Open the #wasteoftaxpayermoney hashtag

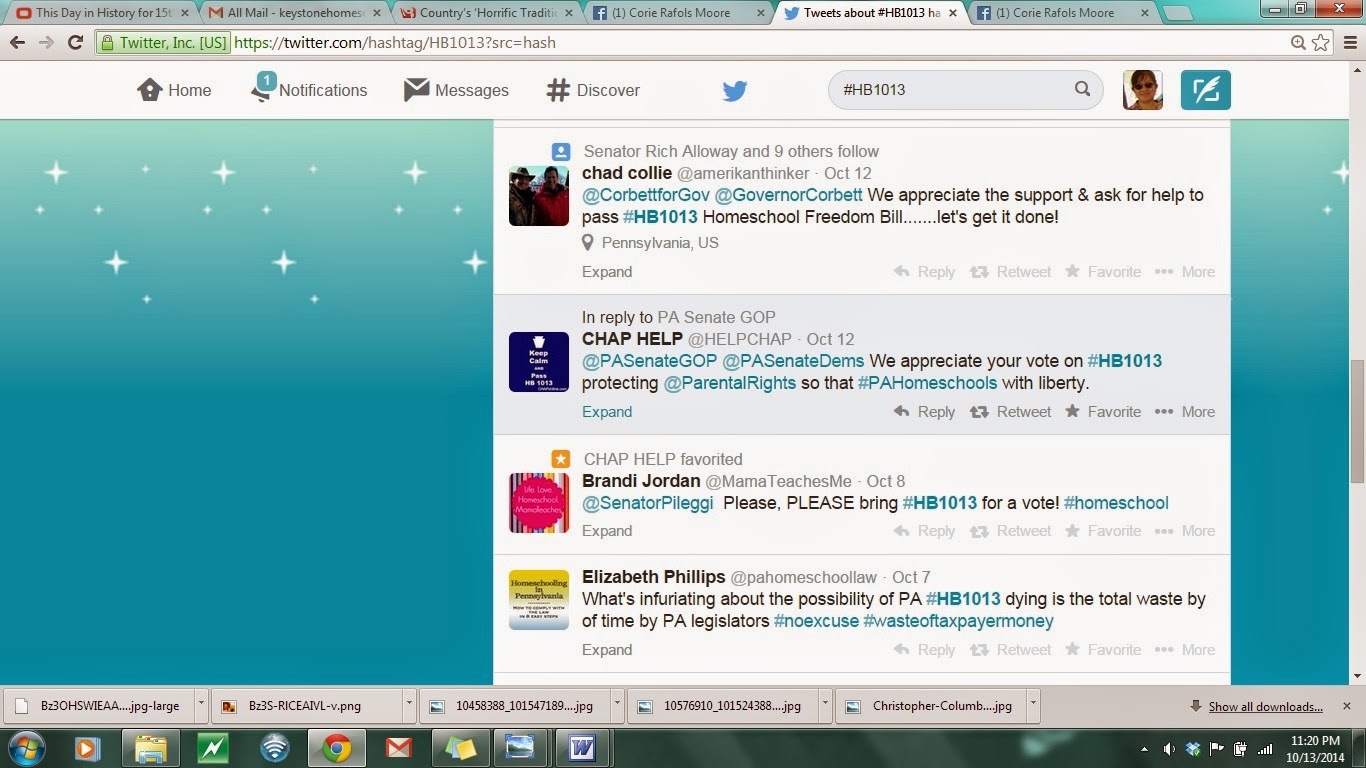[958, 621]
